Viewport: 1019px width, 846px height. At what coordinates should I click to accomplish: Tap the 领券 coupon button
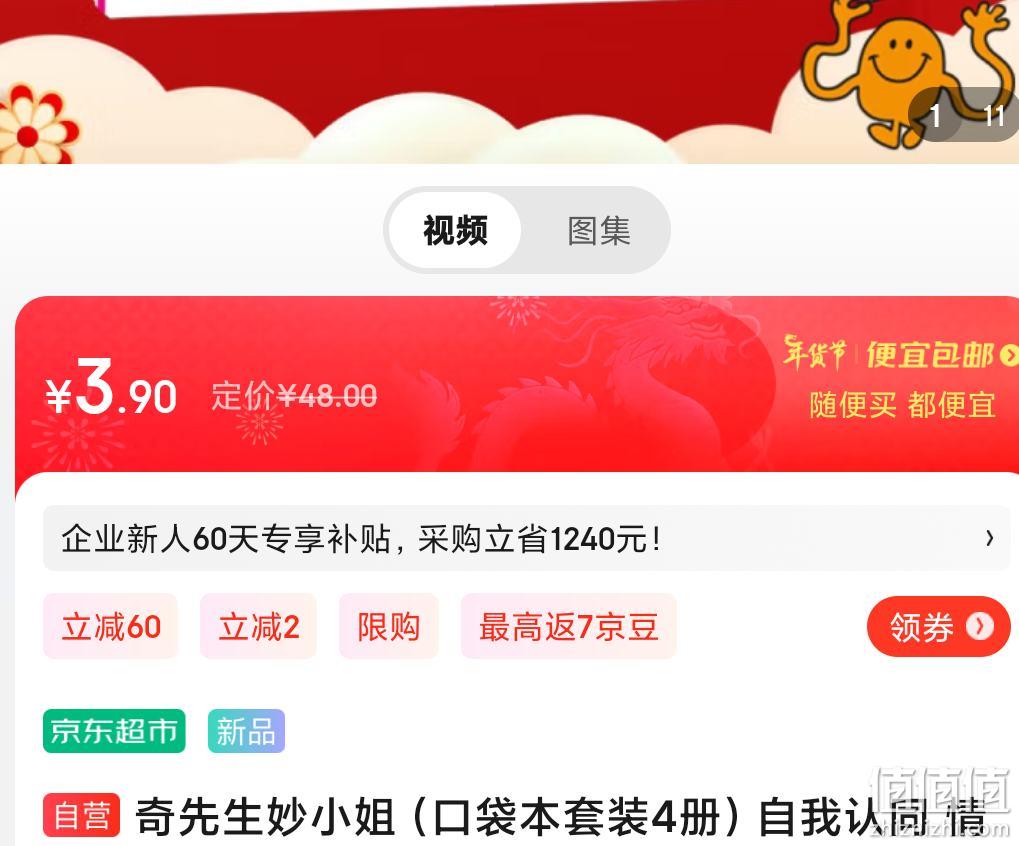coord(938,626)
